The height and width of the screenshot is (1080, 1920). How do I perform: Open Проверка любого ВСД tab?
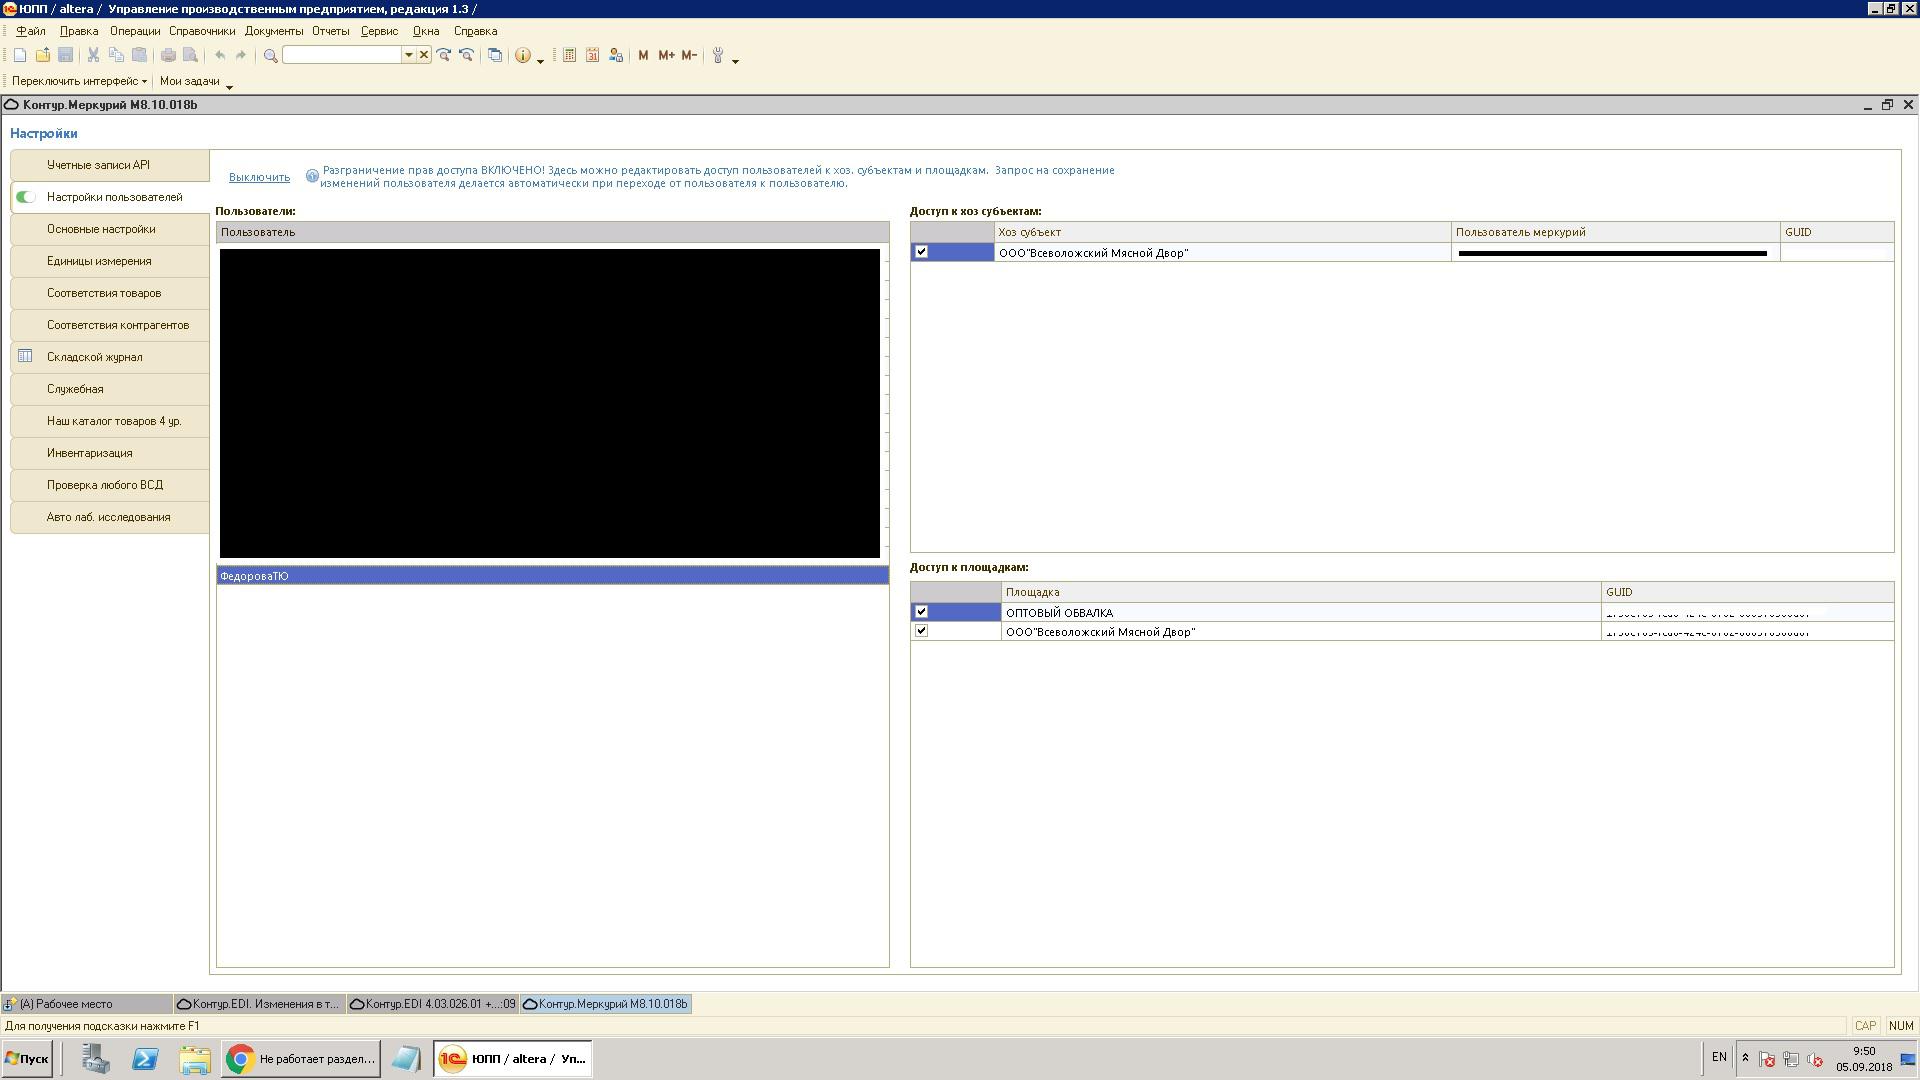pyautogui.click(x=110, y=485)
